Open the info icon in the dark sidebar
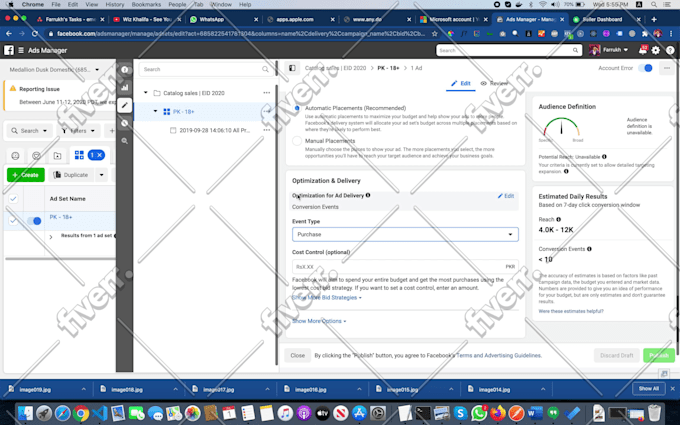 coord(124,69)
